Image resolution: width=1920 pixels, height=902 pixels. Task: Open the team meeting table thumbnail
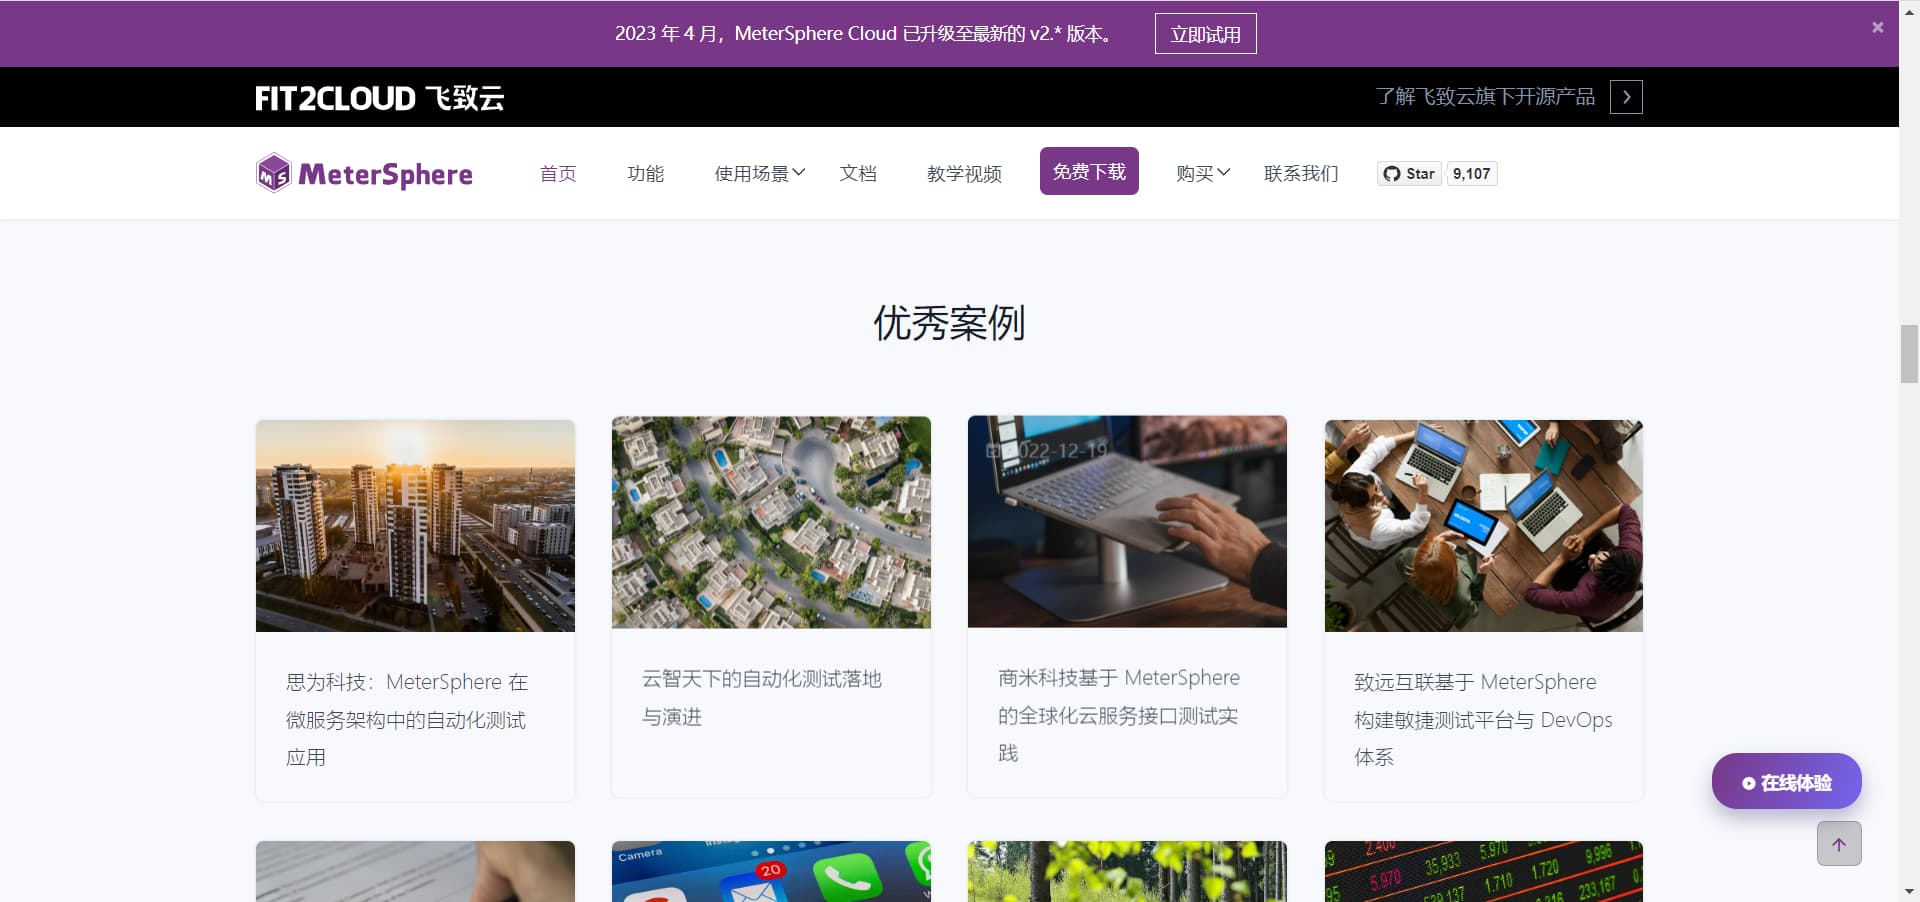click(1484, 526)
